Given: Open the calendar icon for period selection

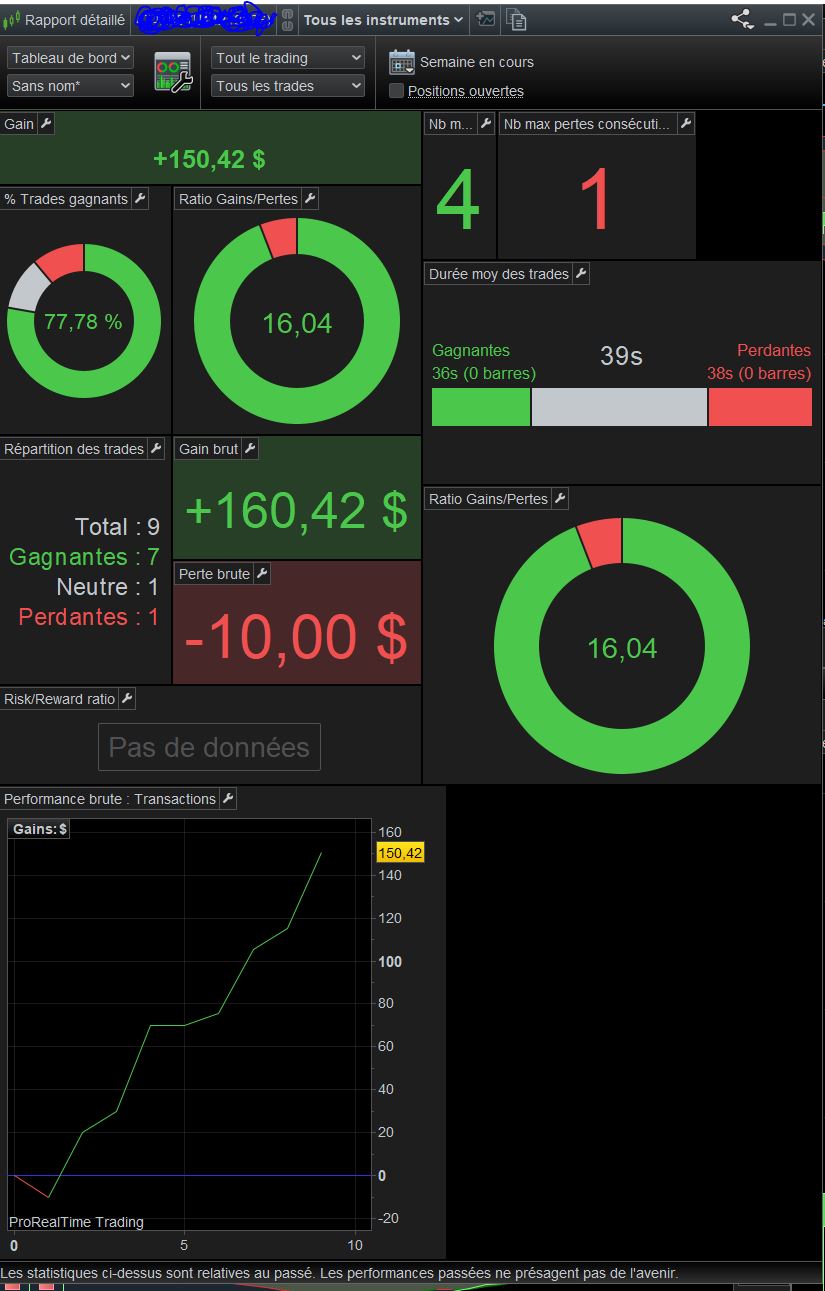Looking at the screenshot, I should [402, 62].
